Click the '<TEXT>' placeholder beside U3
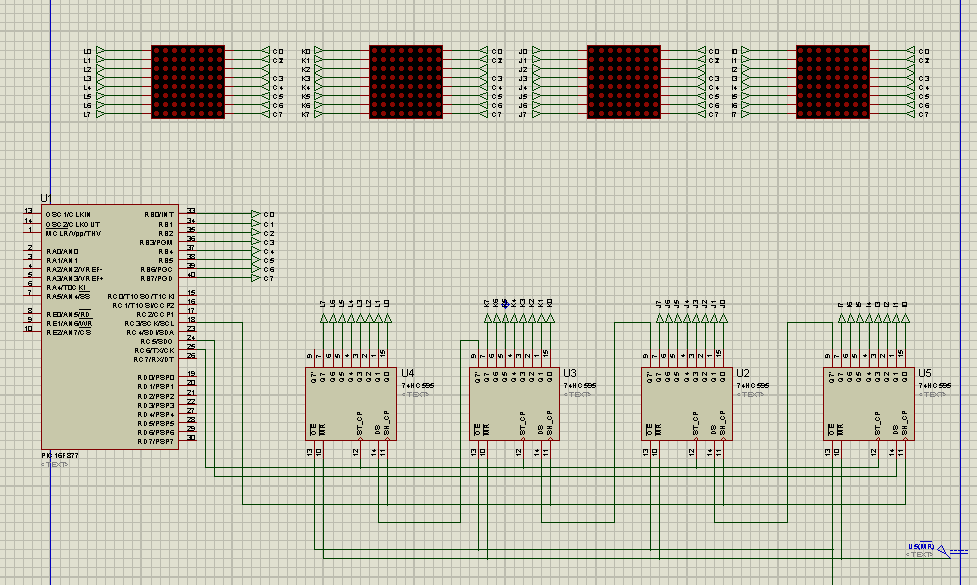977x587 pixels. 577,394
